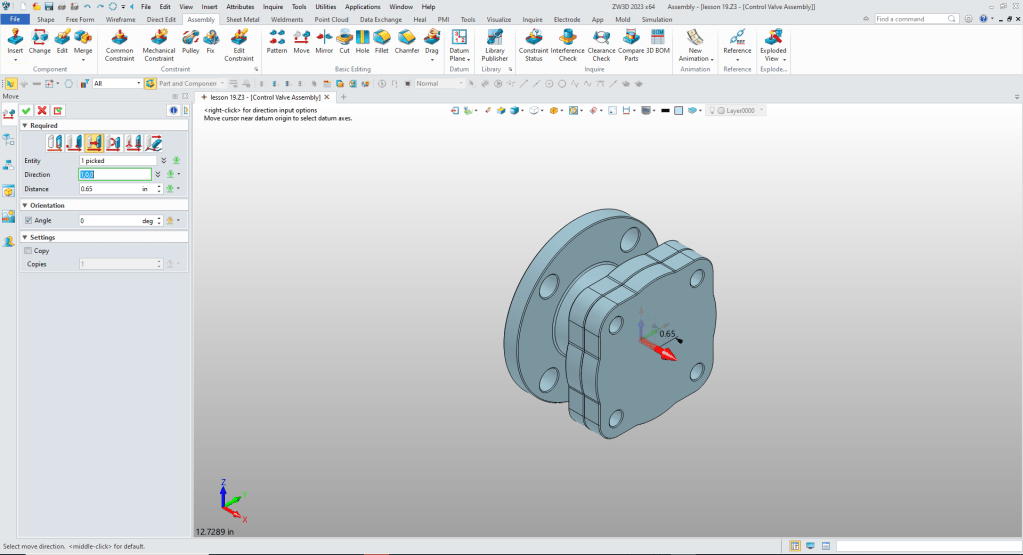This screenshot has height=555, width=1023.
Task: Click the green OK checkmark in Move panel
Action: [26, 110]
